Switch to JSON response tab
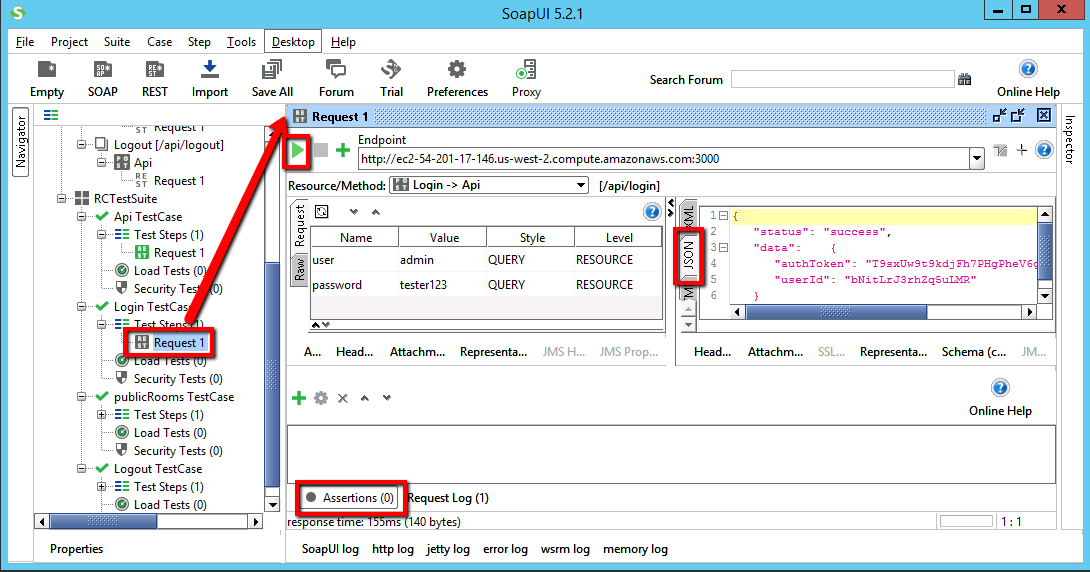 click(x=688, y=256)
